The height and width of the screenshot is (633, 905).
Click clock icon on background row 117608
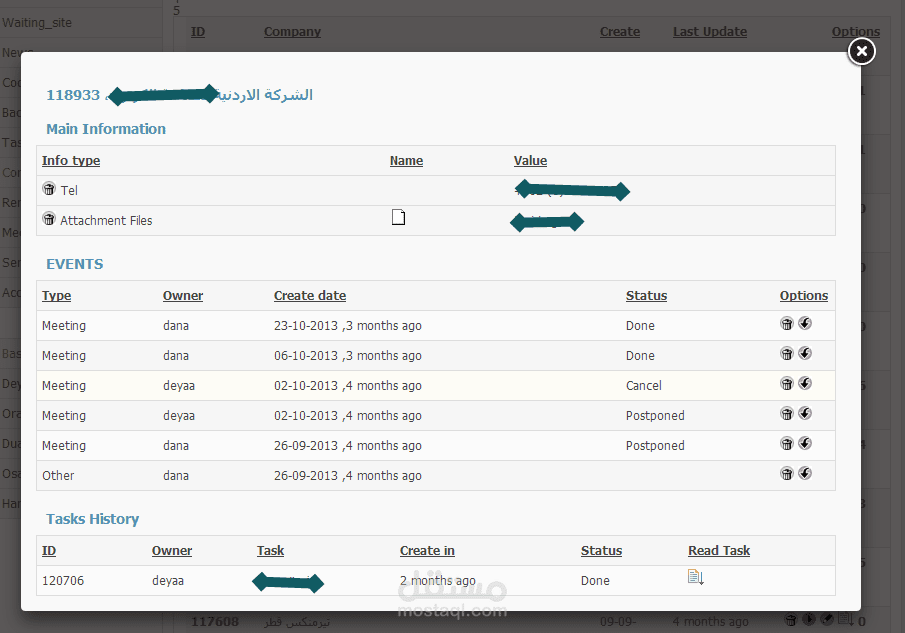pos(809,619)
